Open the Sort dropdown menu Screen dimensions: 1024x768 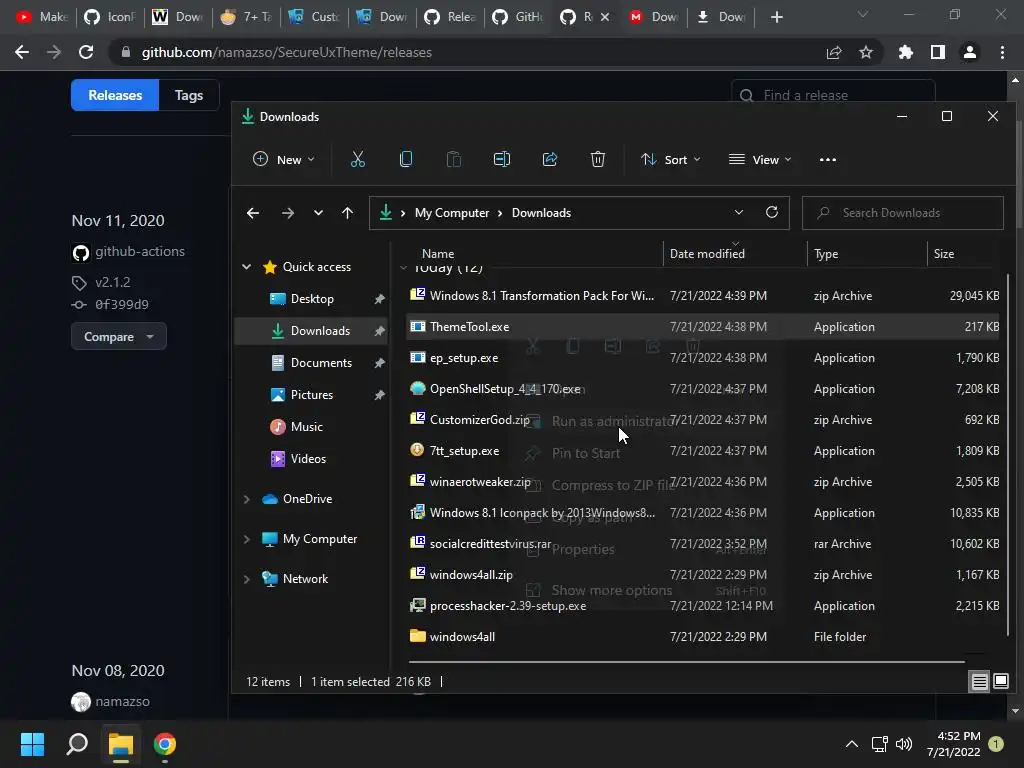(x=670, y=159)
